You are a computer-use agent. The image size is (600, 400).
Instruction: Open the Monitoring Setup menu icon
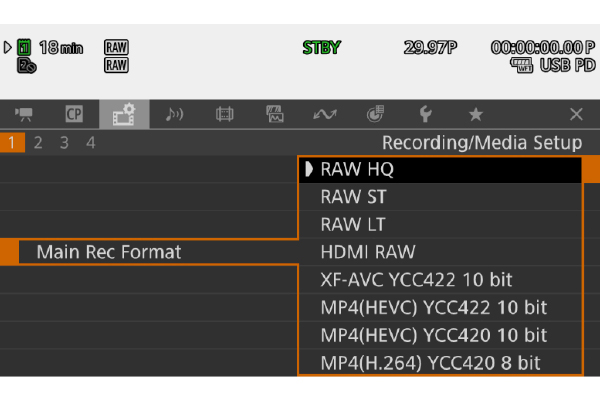pyautogui.click(x=275, y=115)
